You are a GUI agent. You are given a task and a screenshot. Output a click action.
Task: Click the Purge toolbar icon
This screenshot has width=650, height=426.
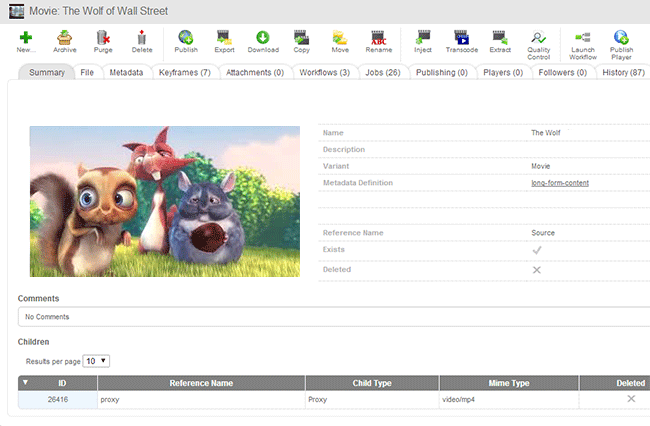103,40
